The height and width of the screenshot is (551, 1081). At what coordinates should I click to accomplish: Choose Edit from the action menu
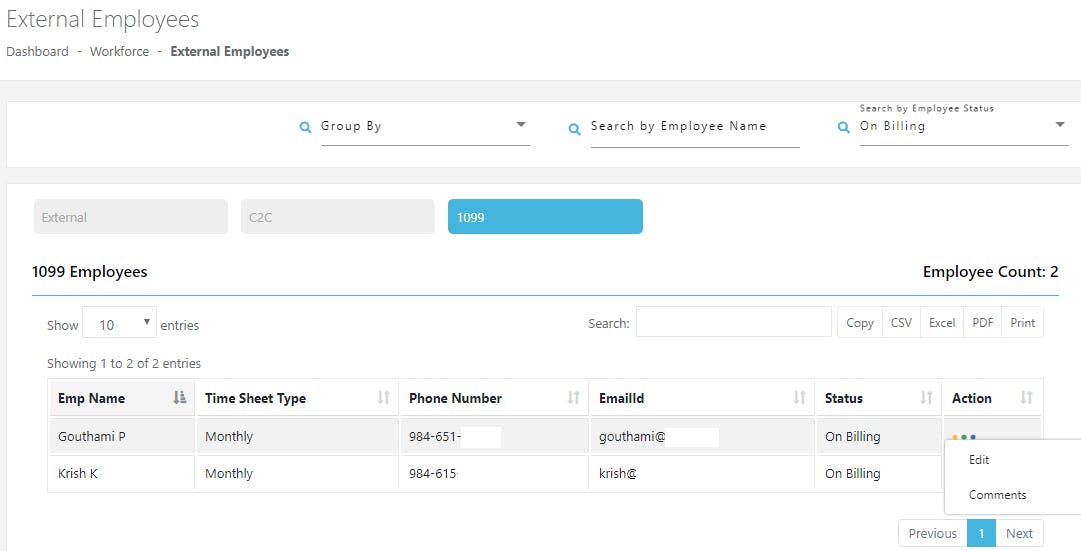[979, 460]
